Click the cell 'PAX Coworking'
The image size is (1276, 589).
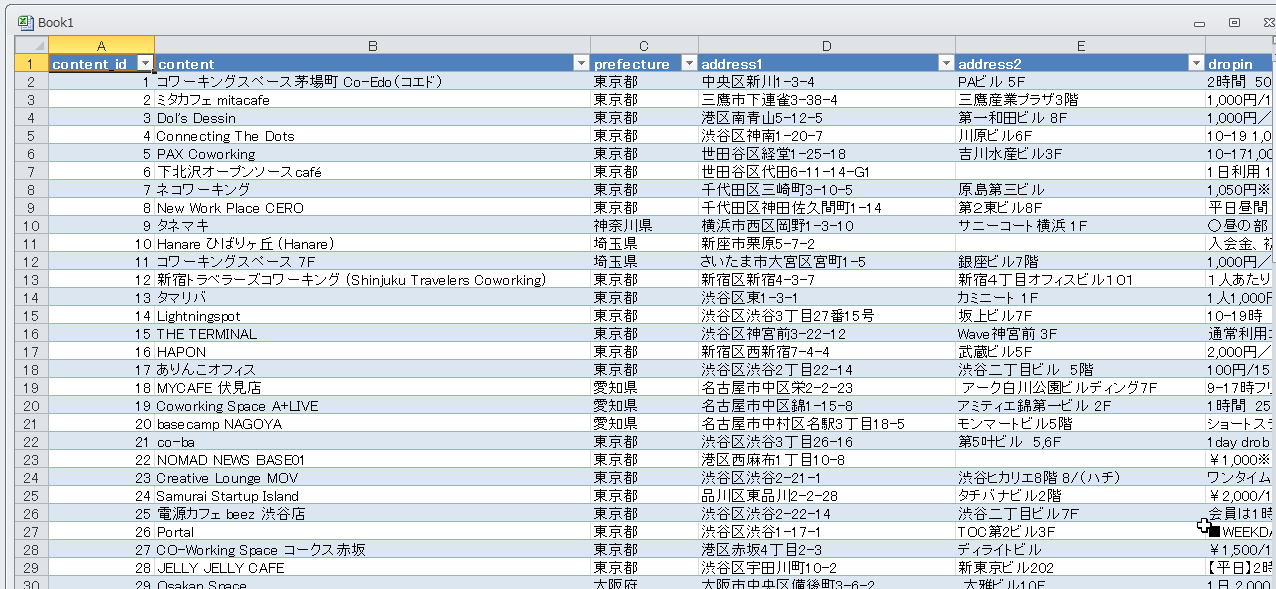372,153
